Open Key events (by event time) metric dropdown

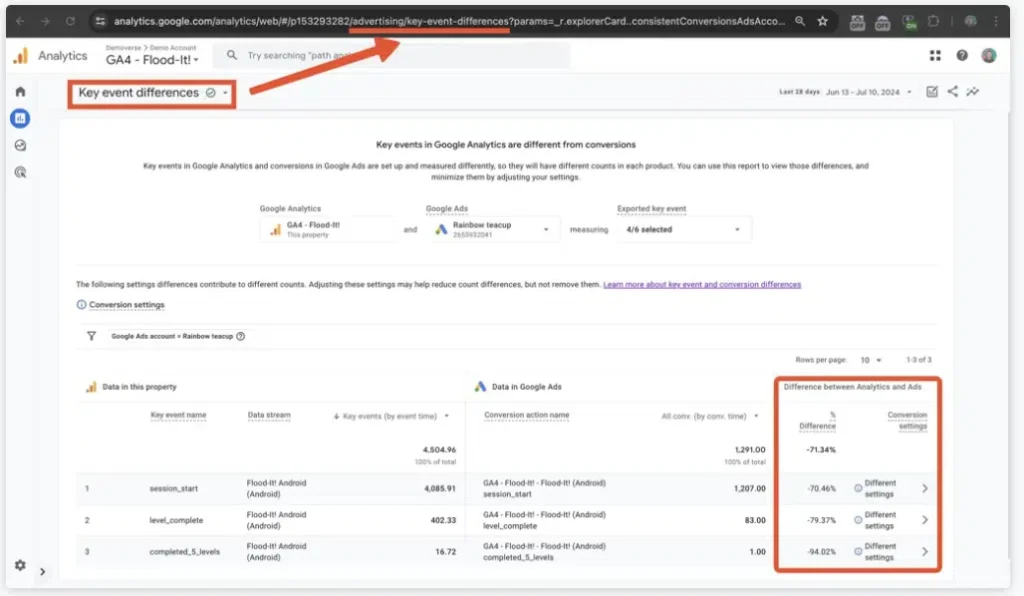[x=447, y=416]
